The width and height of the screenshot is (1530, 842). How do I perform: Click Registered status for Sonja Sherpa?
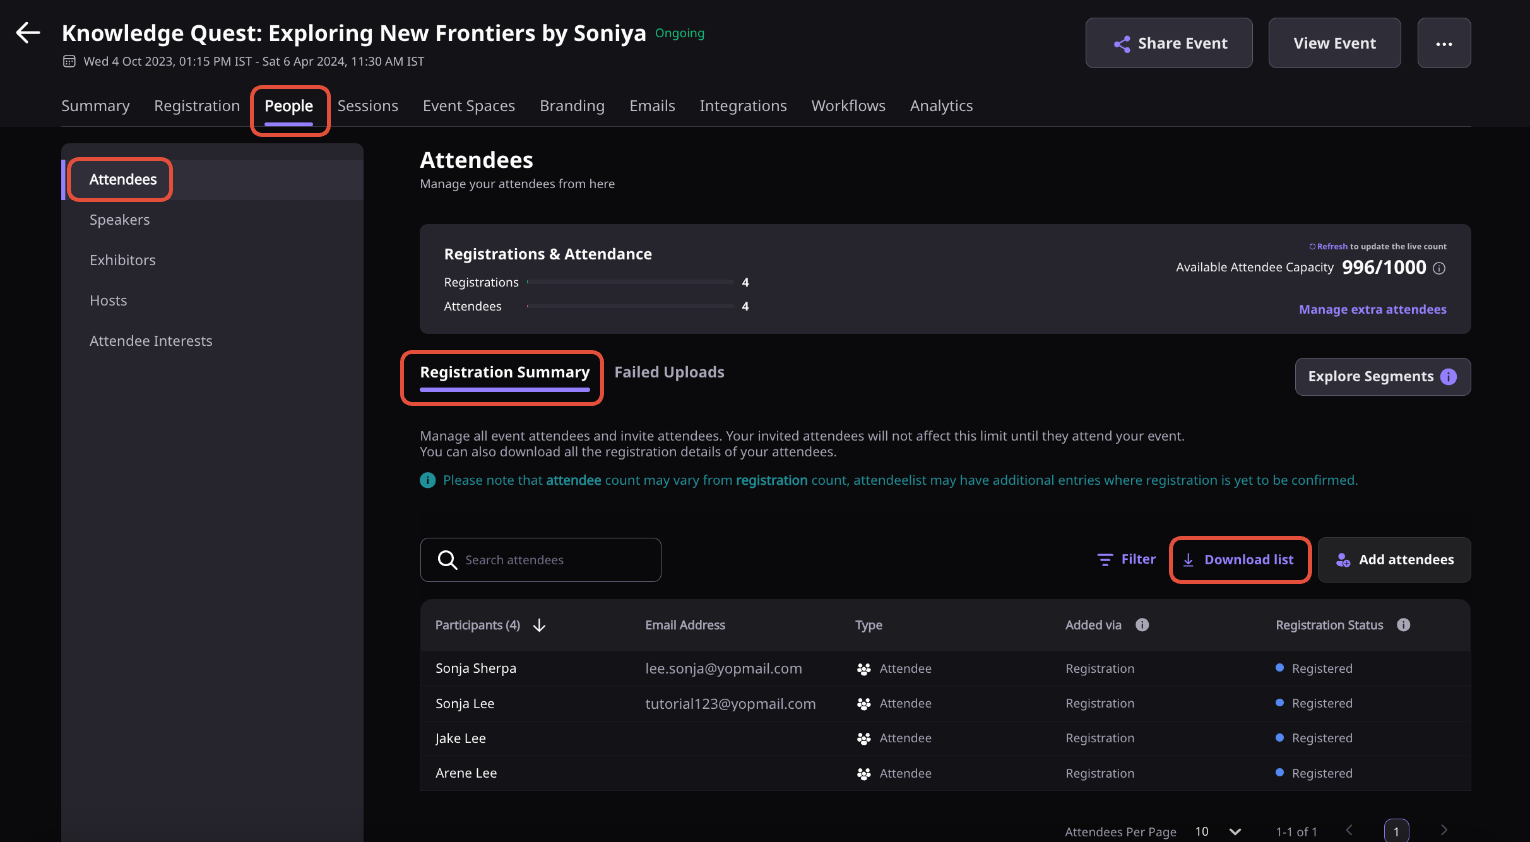[1314, 669]
